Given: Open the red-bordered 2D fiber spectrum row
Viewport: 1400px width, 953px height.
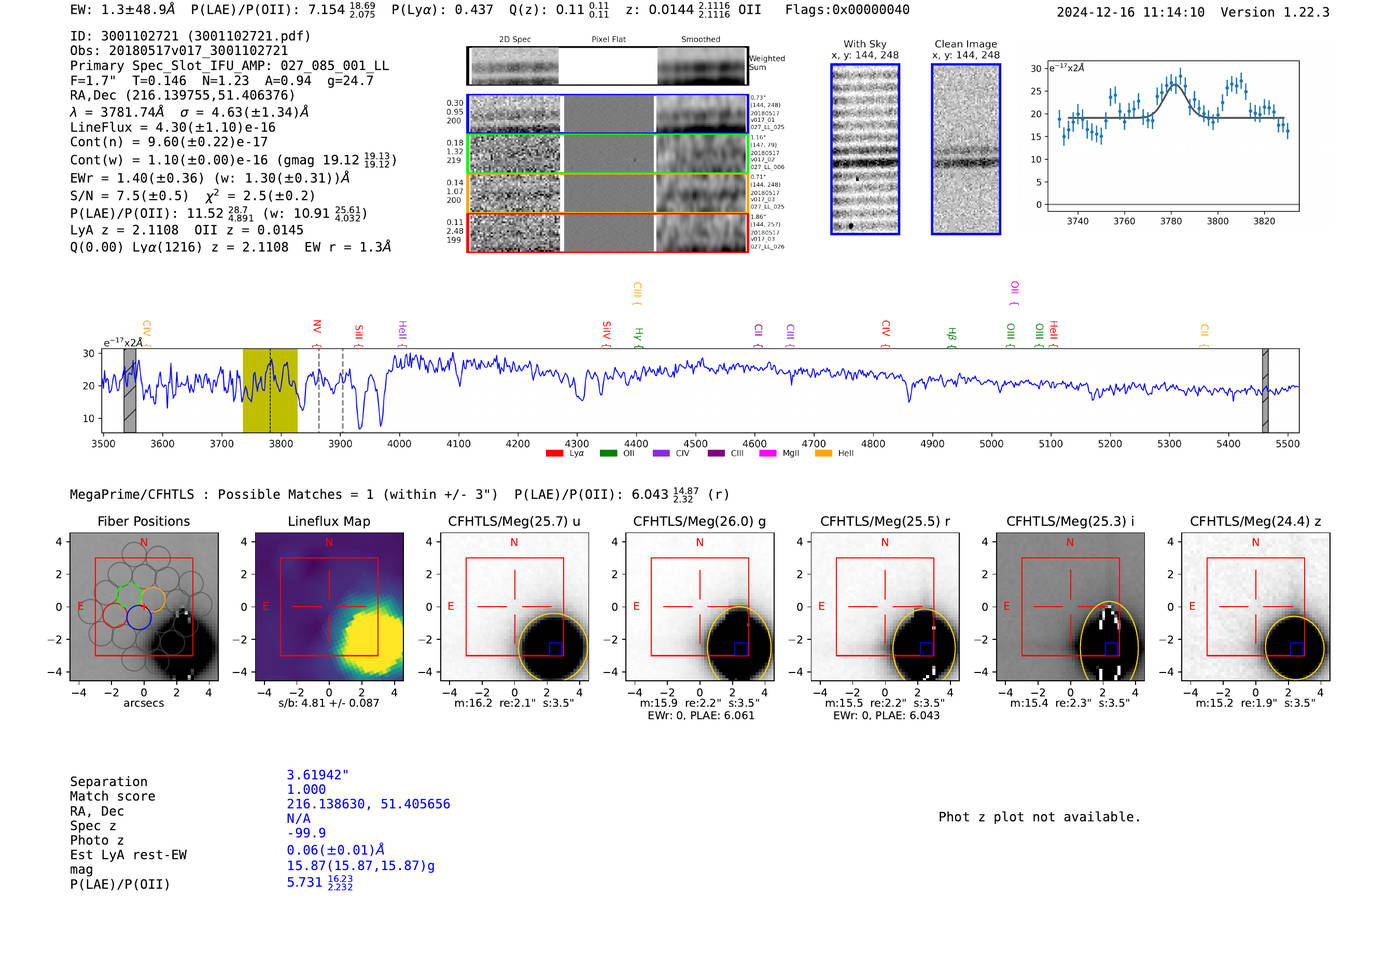Looking at the screenshot, I should point(607,232).
